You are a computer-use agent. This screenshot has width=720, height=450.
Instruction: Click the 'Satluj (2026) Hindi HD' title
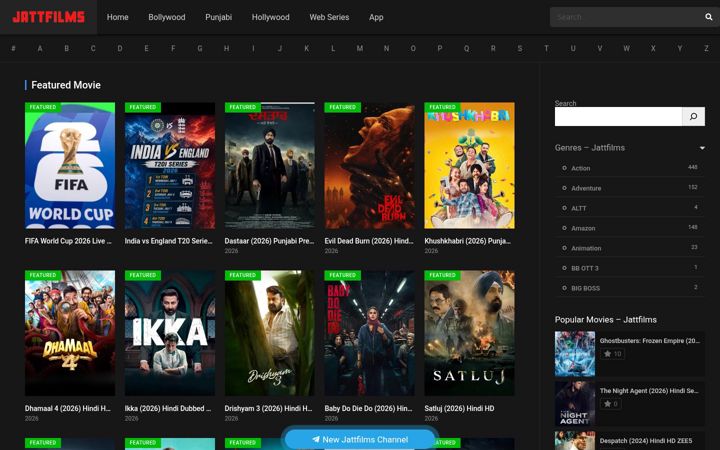pyautogui.click(x=459, y=408)
